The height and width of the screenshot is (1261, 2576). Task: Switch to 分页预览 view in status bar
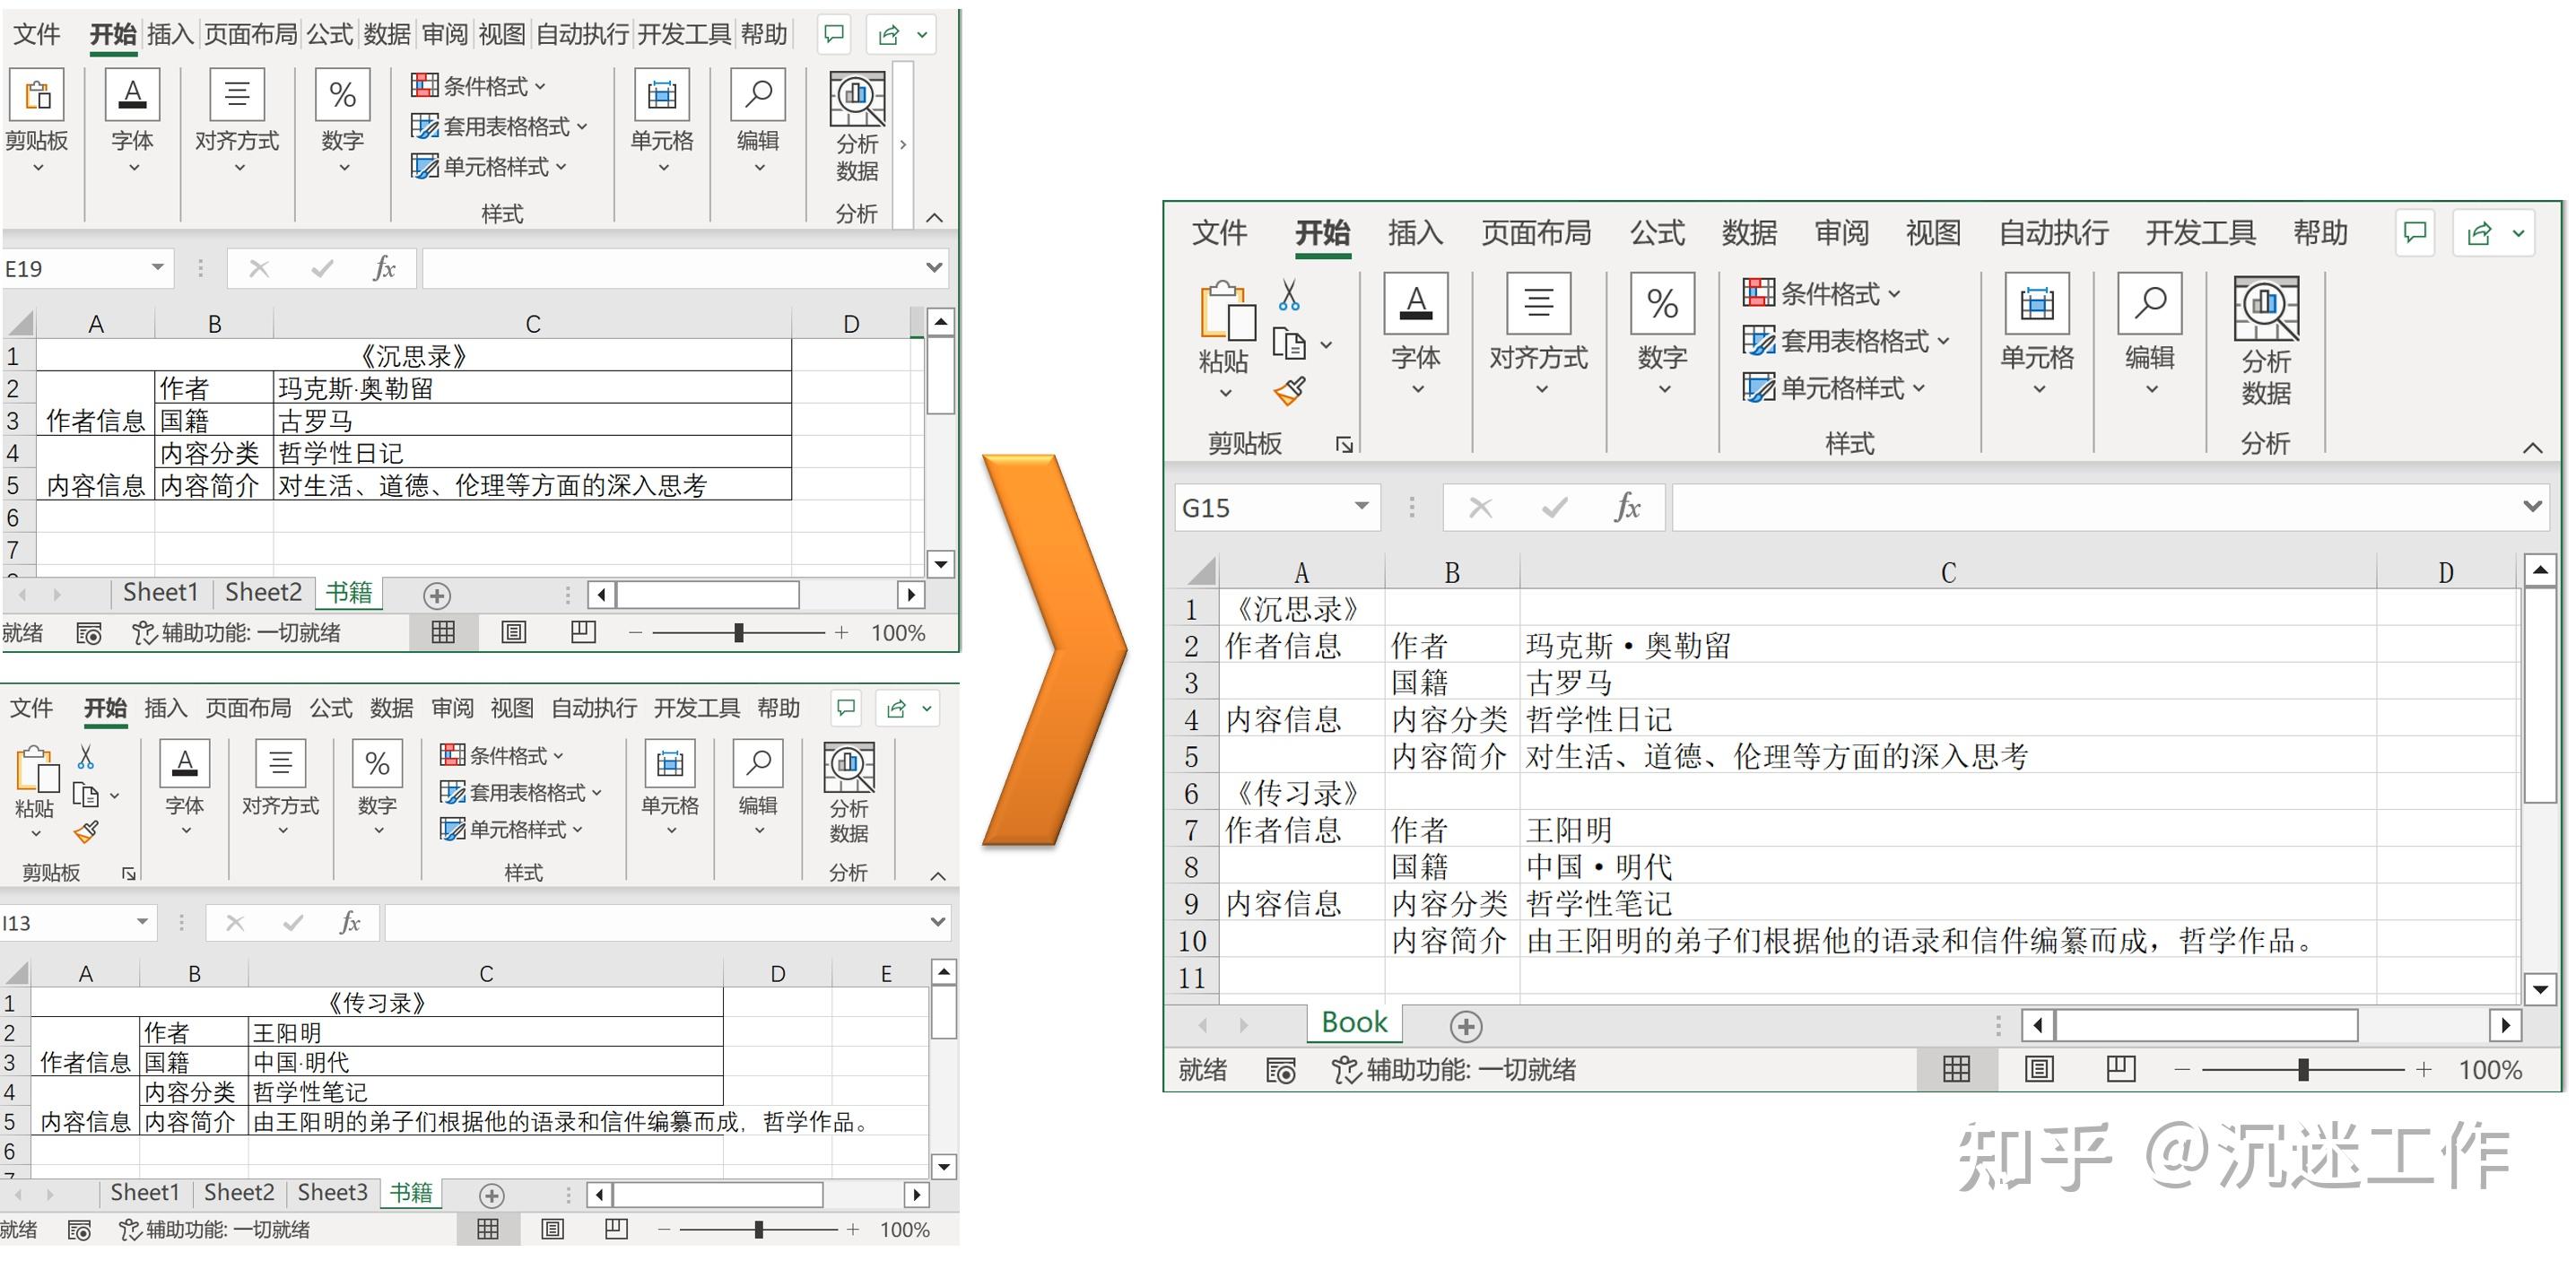pos(2120,1069)
